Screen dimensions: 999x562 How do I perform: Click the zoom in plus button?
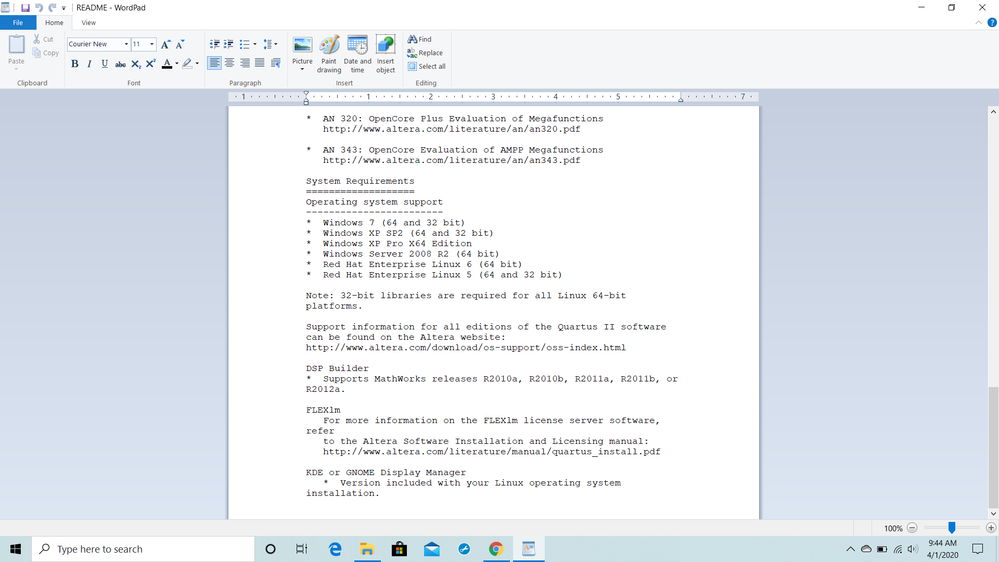click(991, 528)
